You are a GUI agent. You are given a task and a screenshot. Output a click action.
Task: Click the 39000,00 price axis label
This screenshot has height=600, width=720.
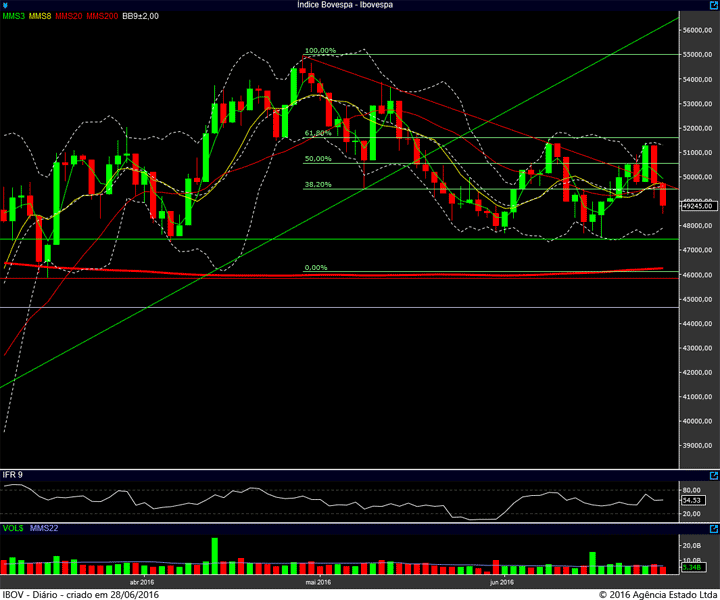click(698, 446)
